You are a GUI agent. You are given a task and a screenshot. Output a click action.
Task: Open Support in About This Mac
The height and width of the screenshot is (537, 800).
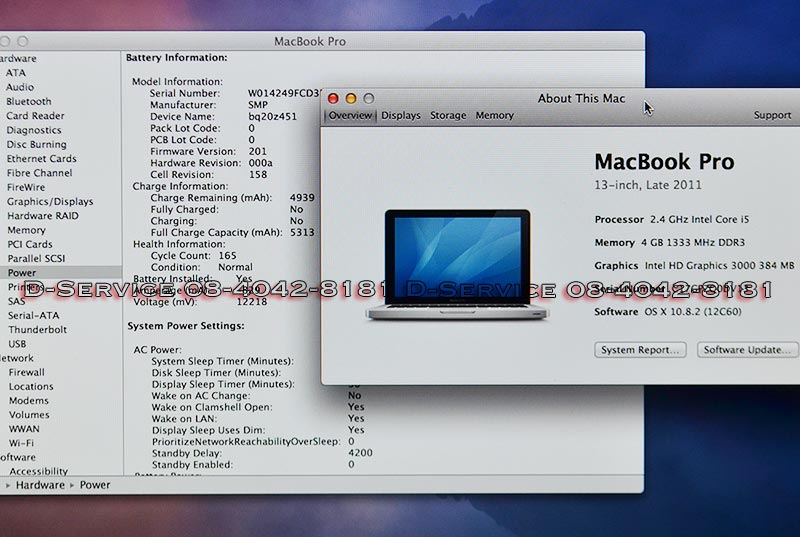[x=772, y=116]
